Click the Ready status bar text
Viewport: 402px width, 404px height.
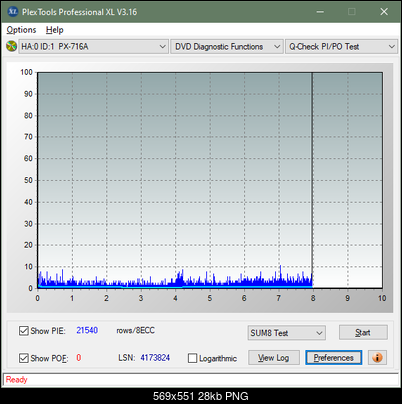[17, 380]
